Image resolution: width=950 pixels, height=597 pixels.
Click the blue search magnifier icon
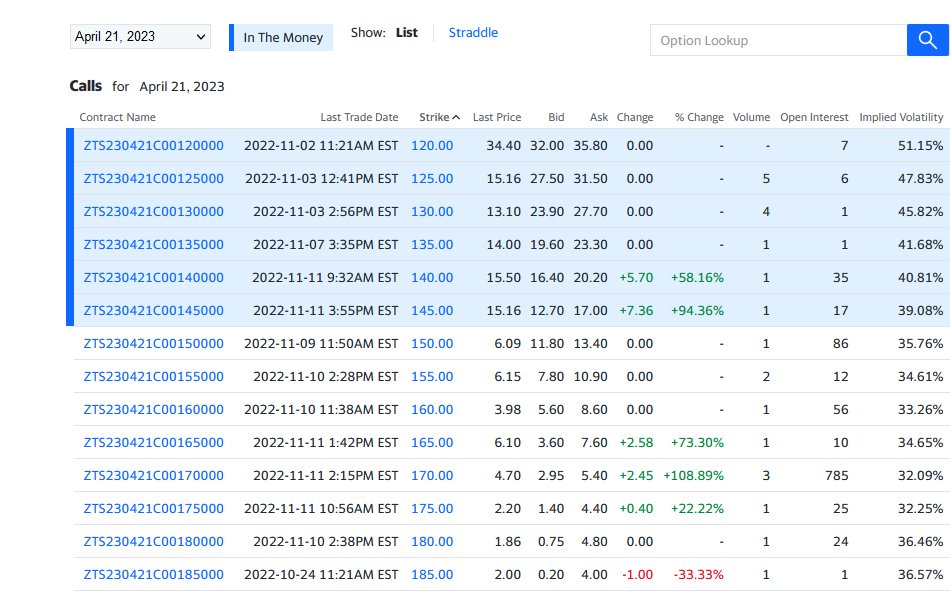pyautogui.click(x=927, y=40)
